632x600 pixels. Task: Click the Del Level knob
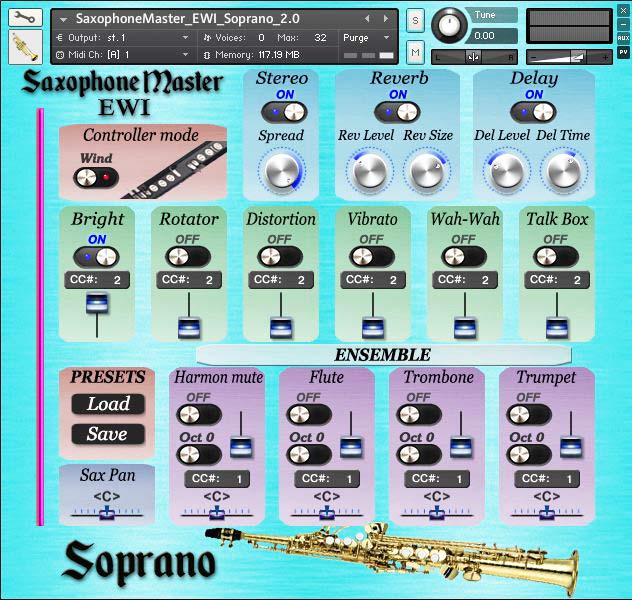tap(506, 172)
